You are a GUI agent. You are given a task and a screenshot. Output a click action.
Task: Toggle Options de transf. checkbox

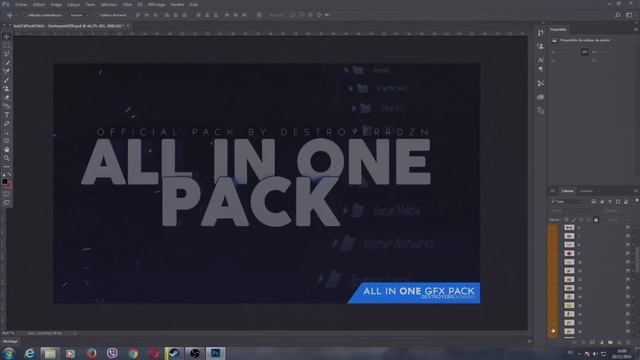tap(97, 15)
